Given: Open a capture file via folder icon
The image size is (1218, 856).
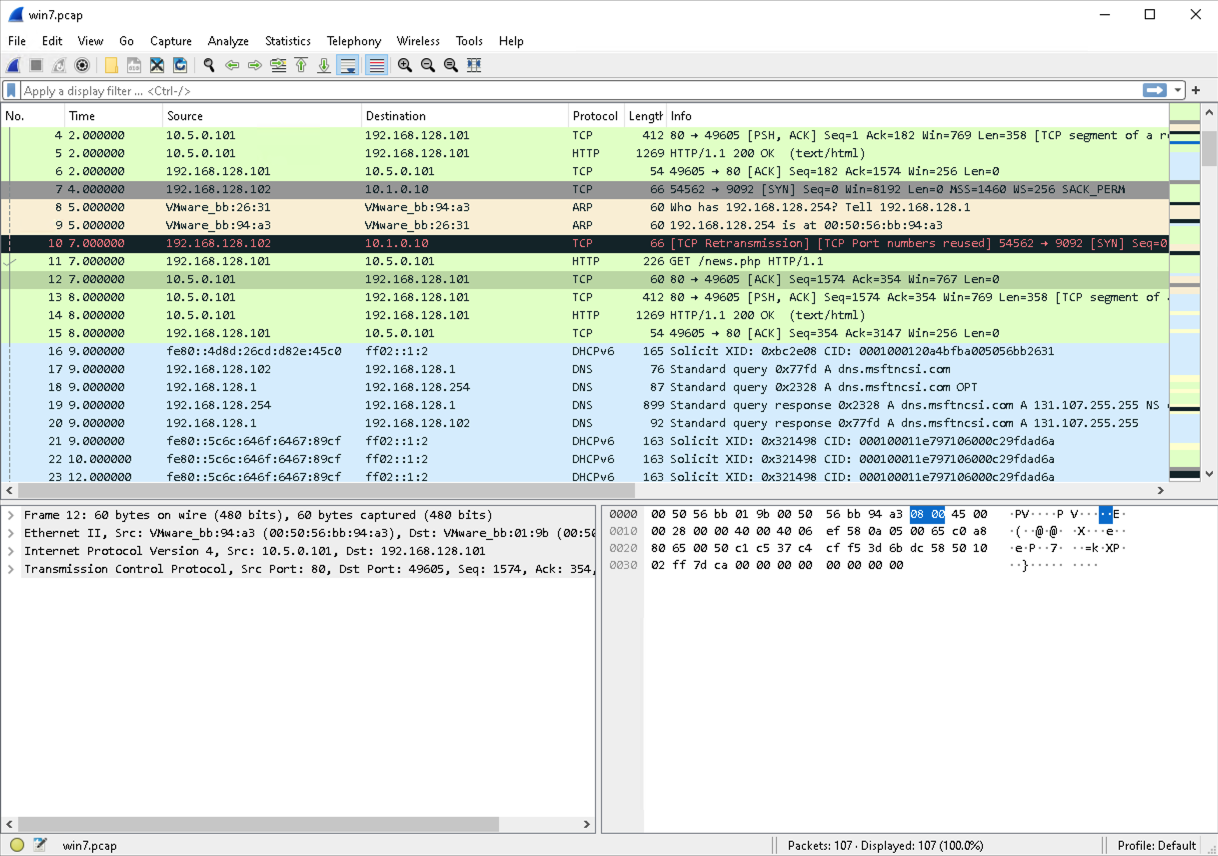Looking at the screenshot, I should (x=111, y=65).
